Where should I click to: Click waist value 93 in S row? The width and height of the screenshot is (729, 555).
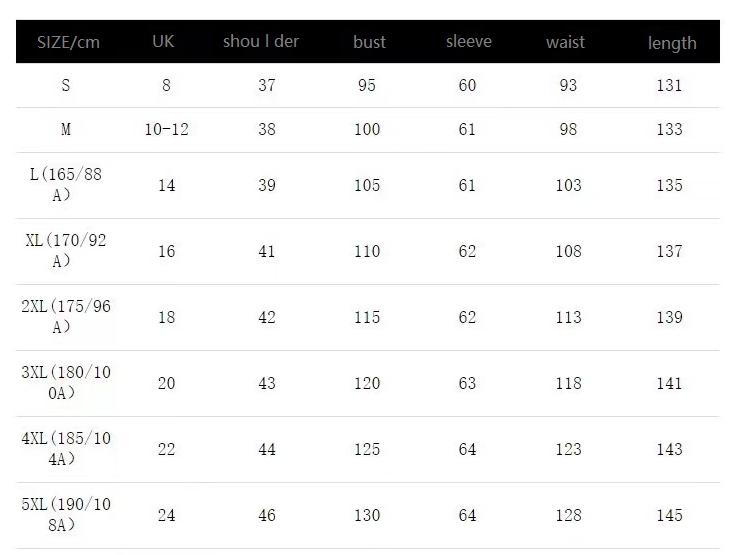coord(568,85)
